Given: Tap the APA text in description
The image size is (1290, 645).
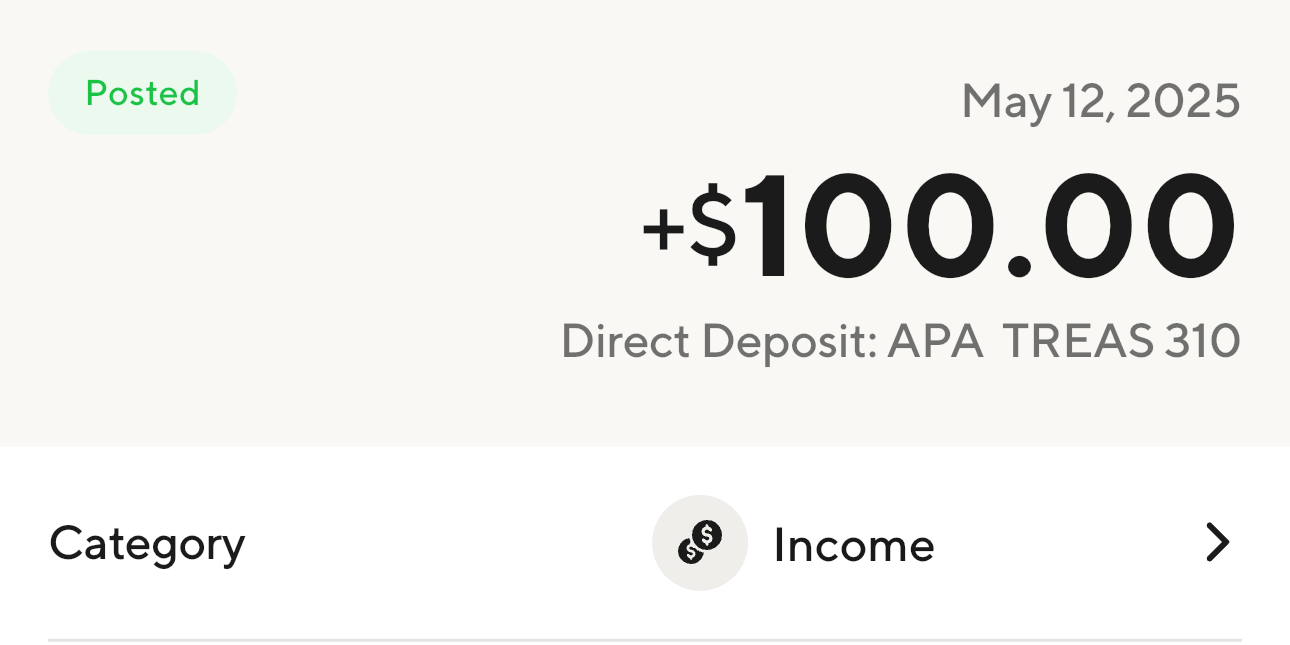Looking at the screenshot, I should pyautogui.click(x=935, y=341).
